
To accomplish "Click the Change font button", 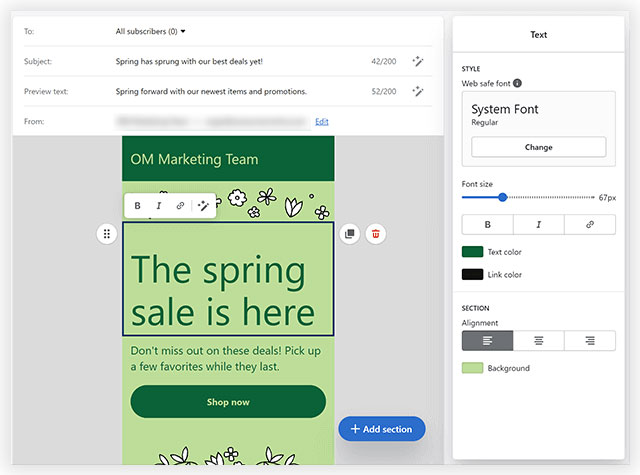I will click(538, 147).
